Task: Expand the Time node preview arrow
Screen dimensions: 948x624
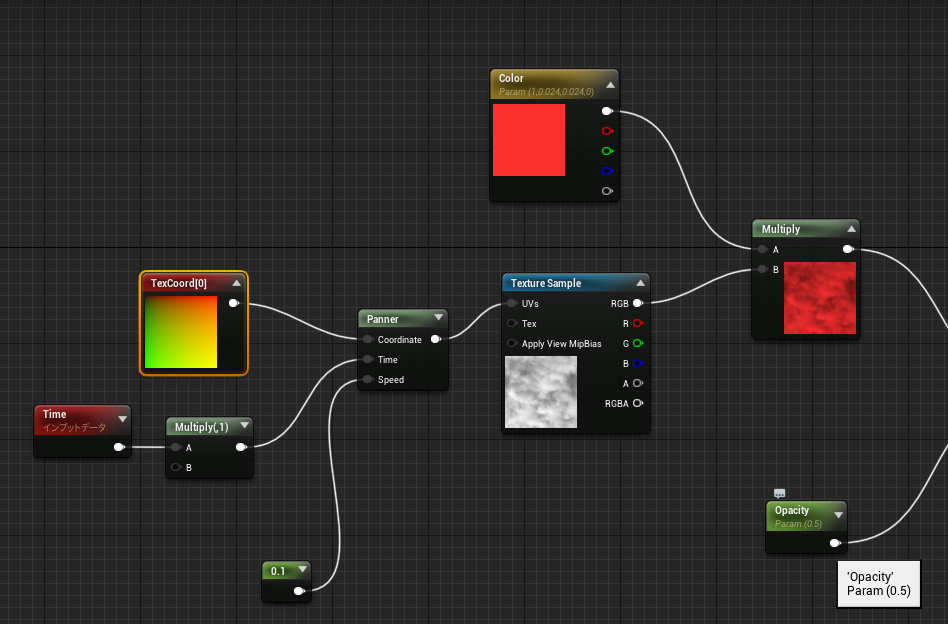Action: pyautogui.click(x=123, y=419)
